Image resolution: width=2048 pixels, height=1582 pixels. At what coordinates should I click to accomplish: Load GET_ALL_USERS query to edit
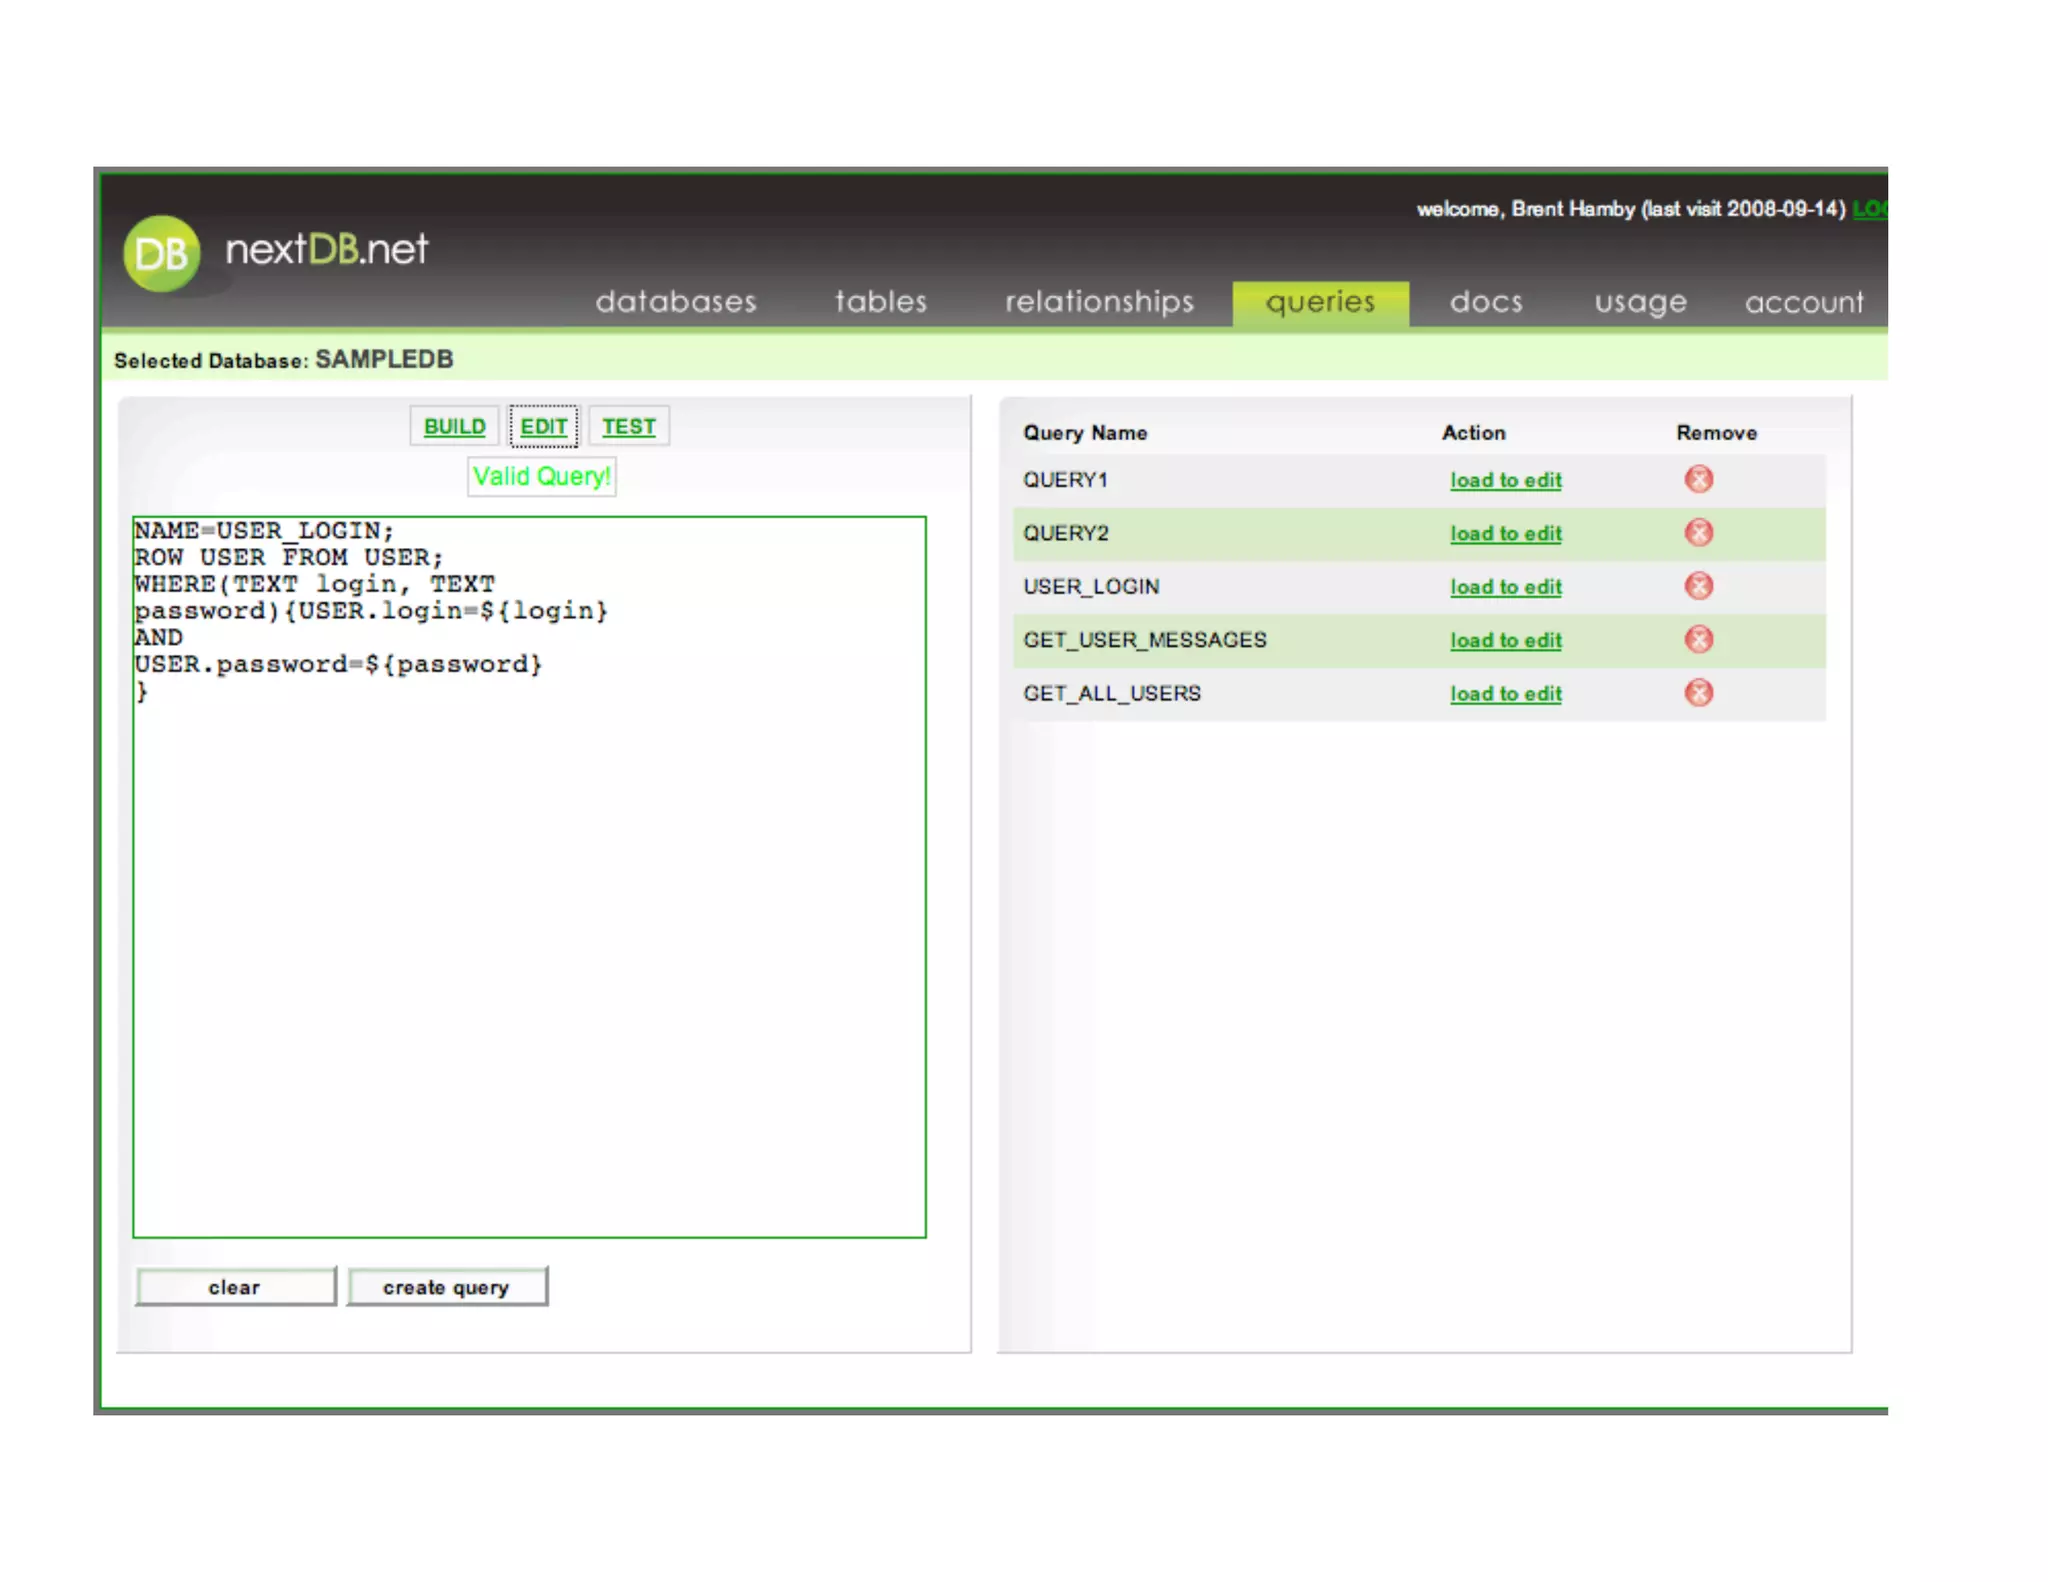[1505, 694]
